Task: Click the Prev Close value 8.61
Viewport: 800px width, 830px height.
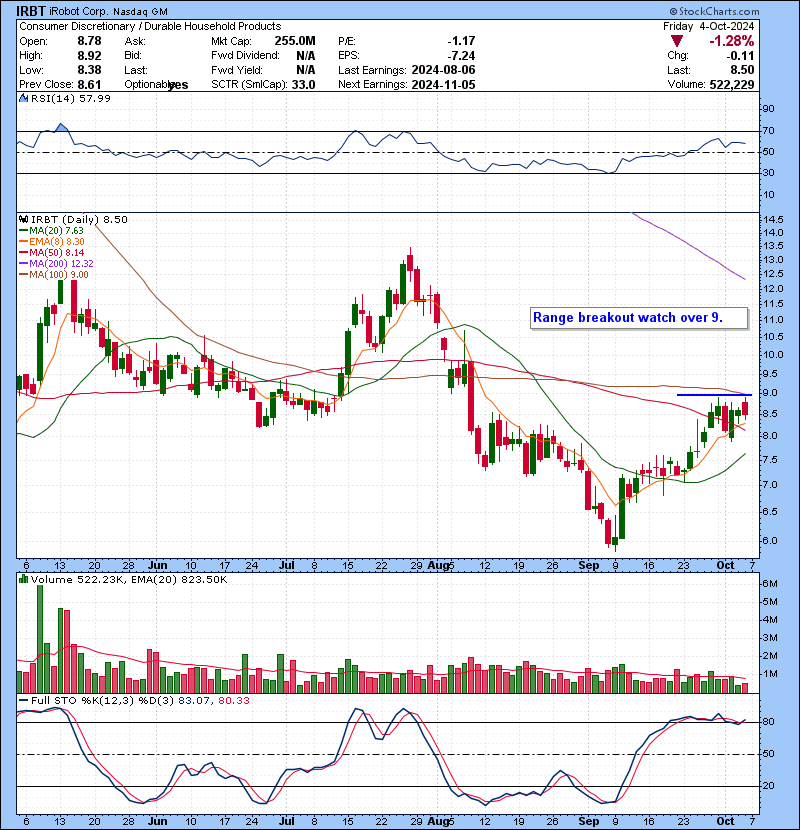Action: tap(89, 85)
